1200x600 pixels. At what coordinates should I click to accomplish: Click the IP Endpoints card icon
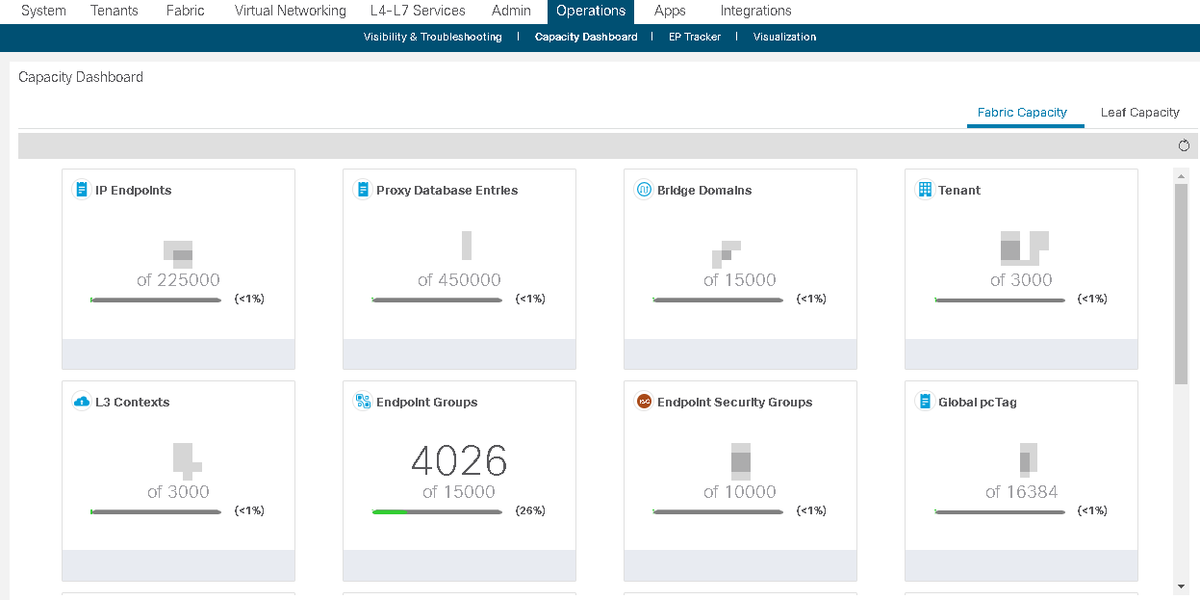tap(82, 189)
